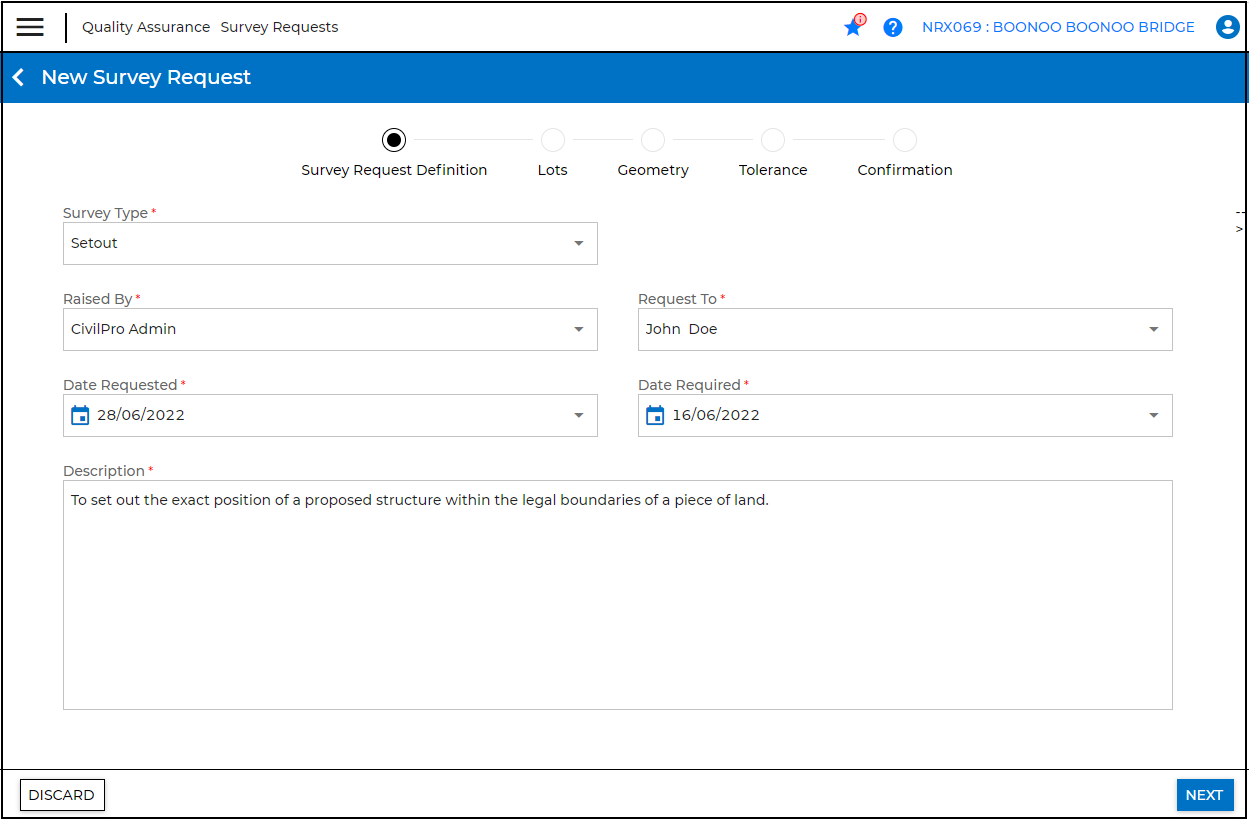Expand the Request To dropdown arrow
This screenshot has height=819, width=1249.
point(1153,330)
